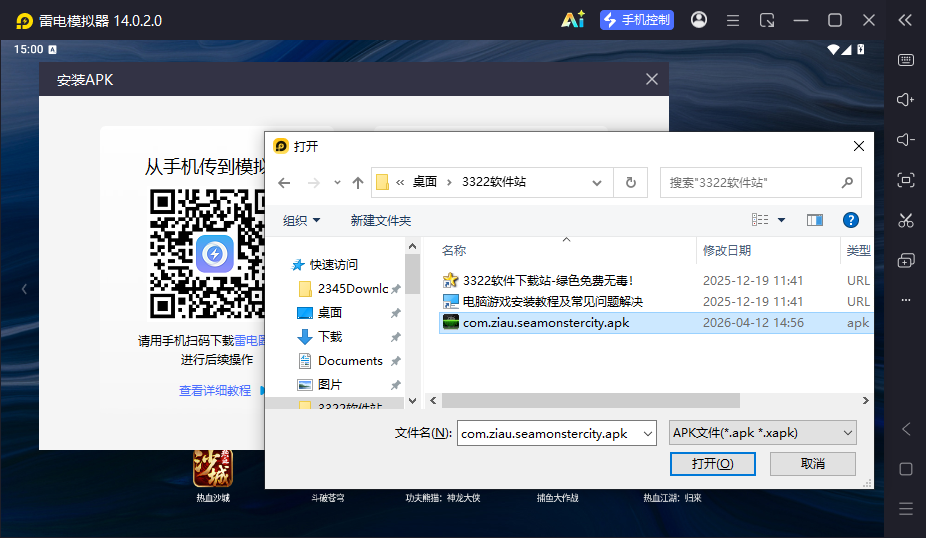Open the 组织 menu
This screenshot has height=538, width=926.
(301, 220)
